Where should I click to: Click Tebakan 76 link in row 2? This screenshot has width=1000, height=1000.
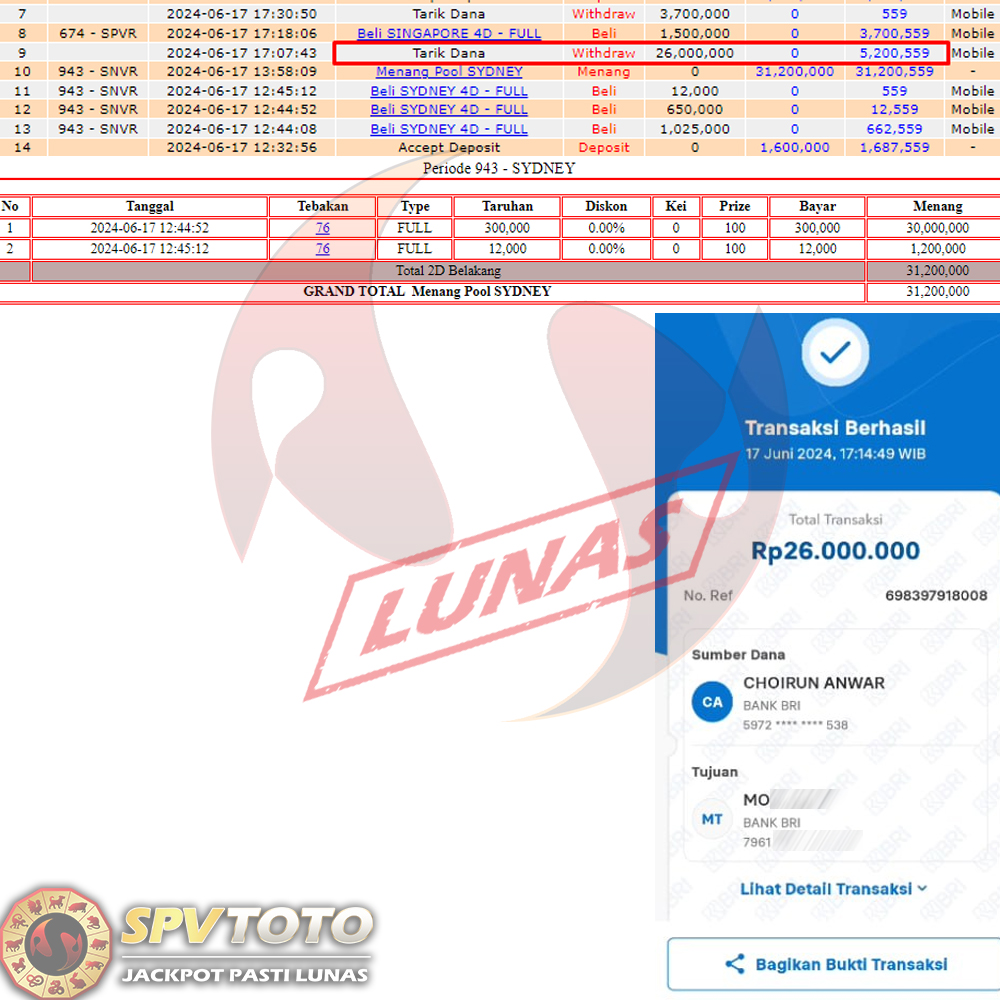coord(323,249)
